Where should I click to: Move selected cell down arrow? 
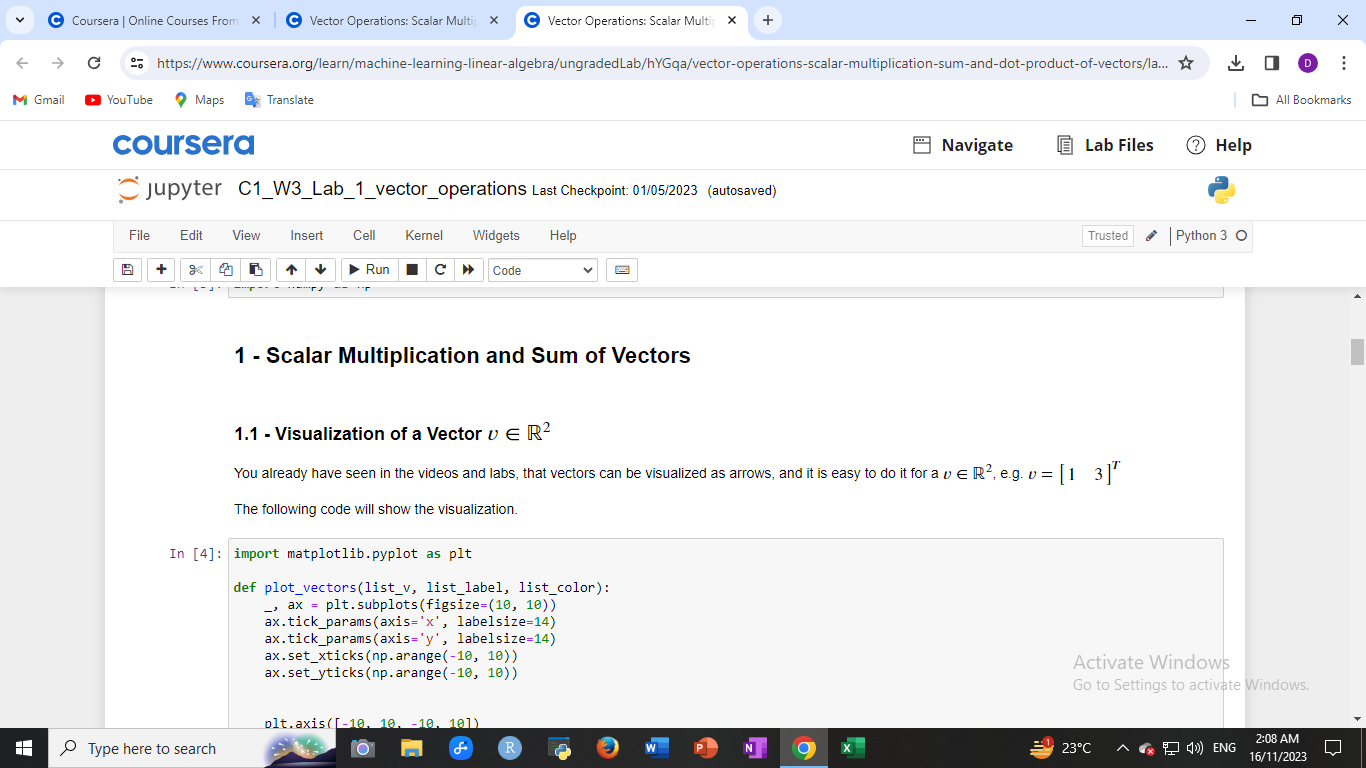pyautogui.click(x=320, y=270)
